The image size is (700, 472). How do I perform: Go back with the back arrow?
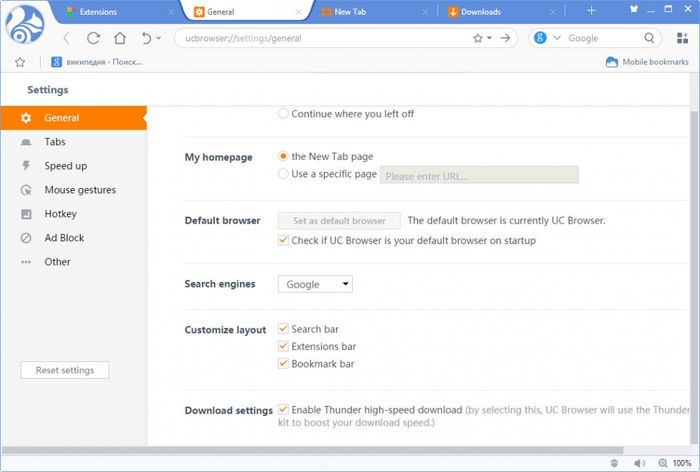[x=67, y=38]
